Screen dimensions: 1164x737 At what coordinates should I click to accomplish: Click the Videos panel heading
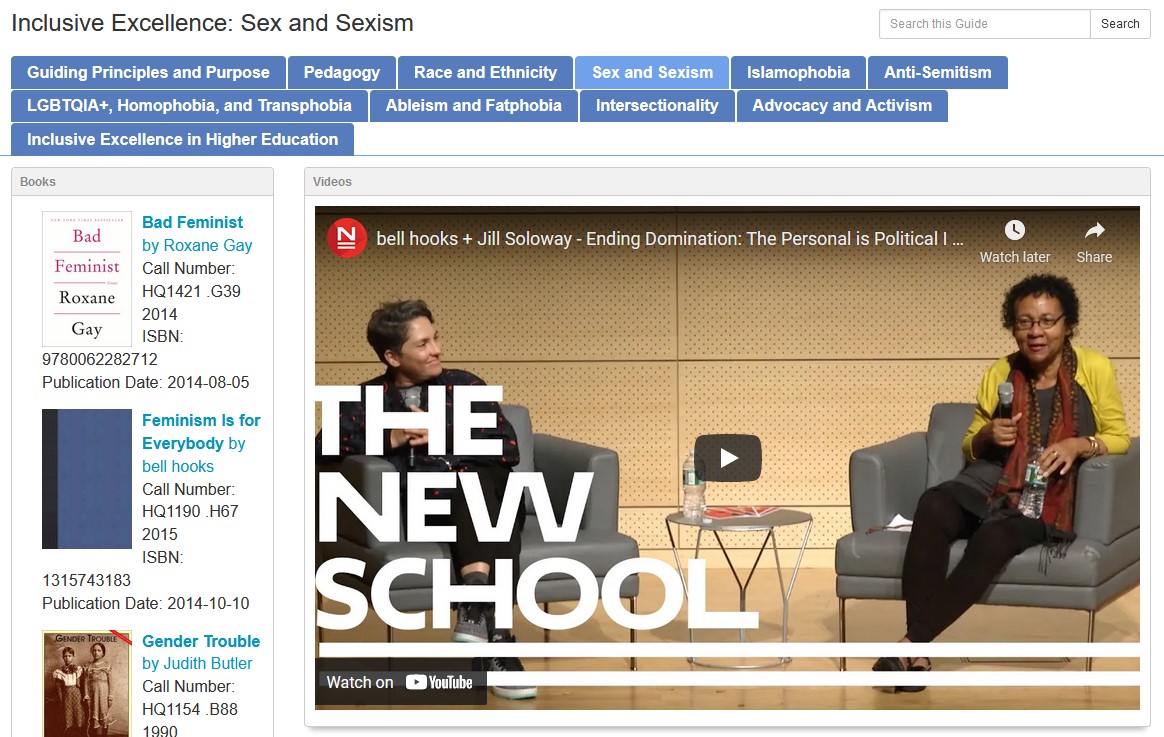pyautogui.click(x=332, y=182)
